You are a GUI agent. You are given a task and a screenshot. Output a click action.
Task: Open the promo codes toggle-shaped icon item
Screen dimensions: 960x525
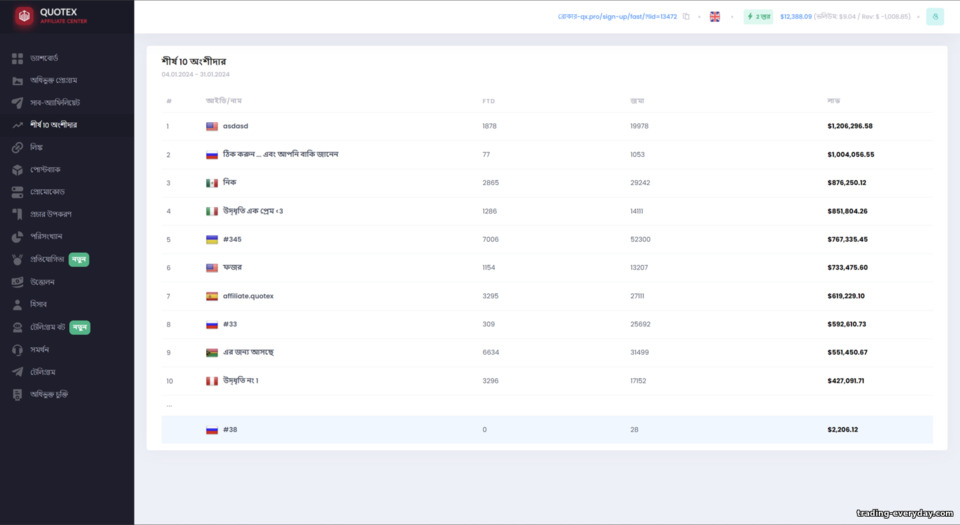pyautogui.click(x=17, y=192)
